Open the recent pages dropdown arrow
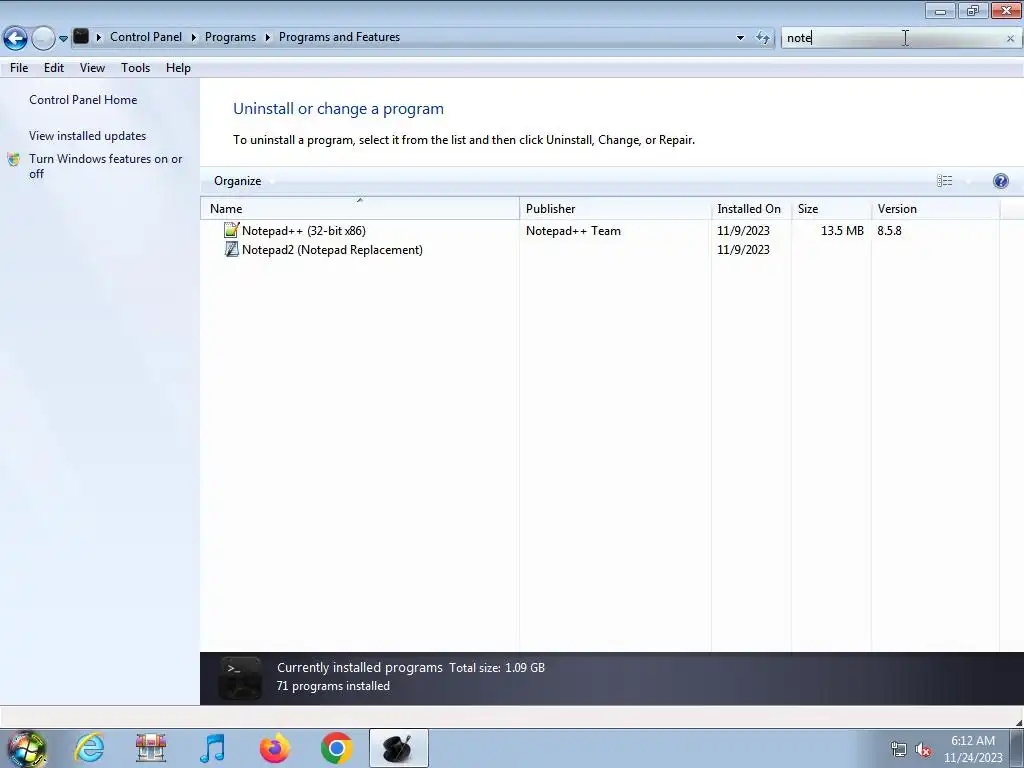Image resolution: width=1024 pixels, height=768 pixels. (63, 39)
